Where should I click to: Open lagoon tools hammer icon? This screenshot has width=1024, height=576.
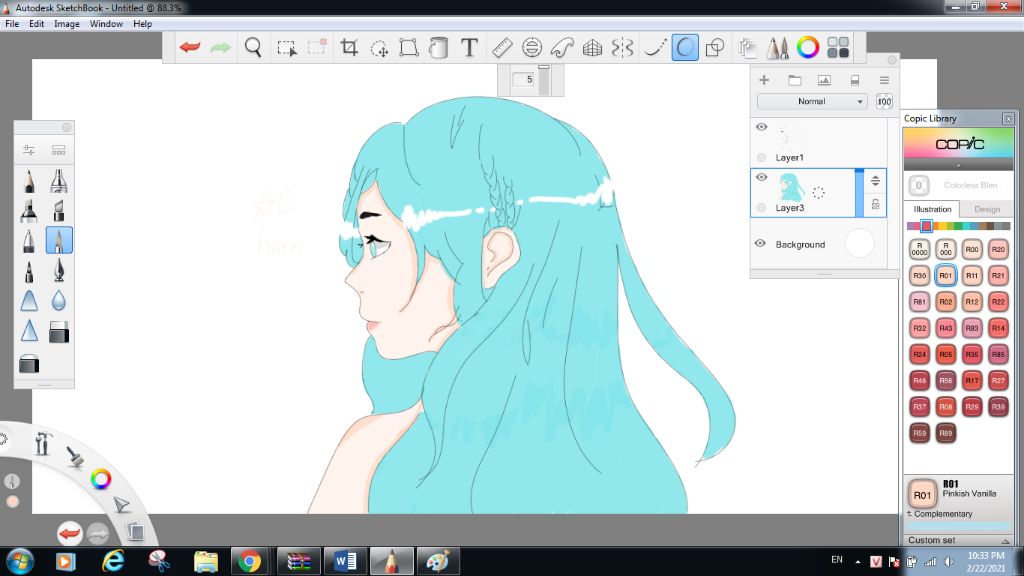coord(43,443)
